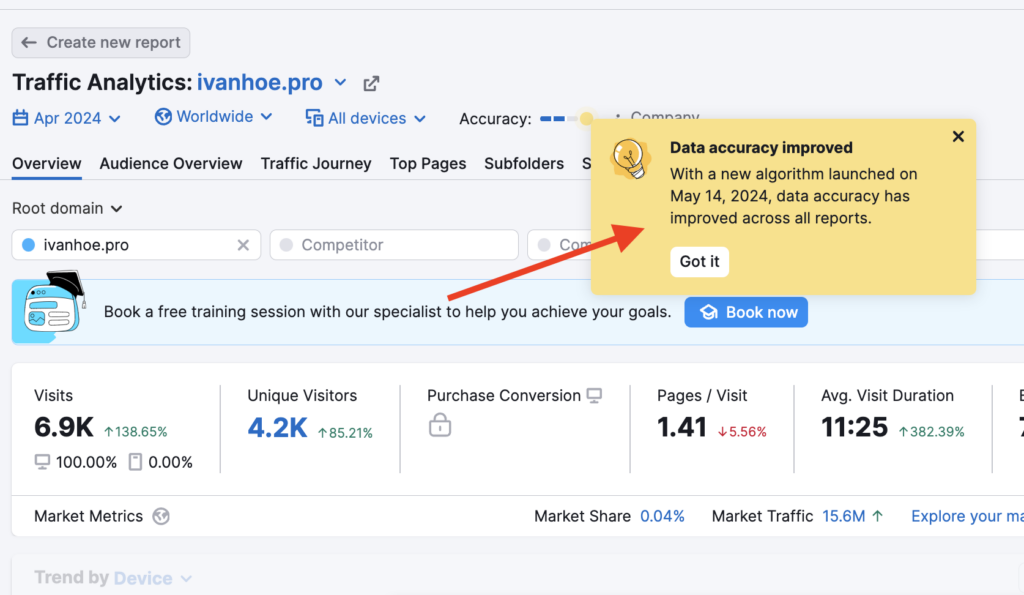The image size is (1024, 595).
Task: Click the desktop icon next to Purchase Conversion
Action: pos(595,396)
